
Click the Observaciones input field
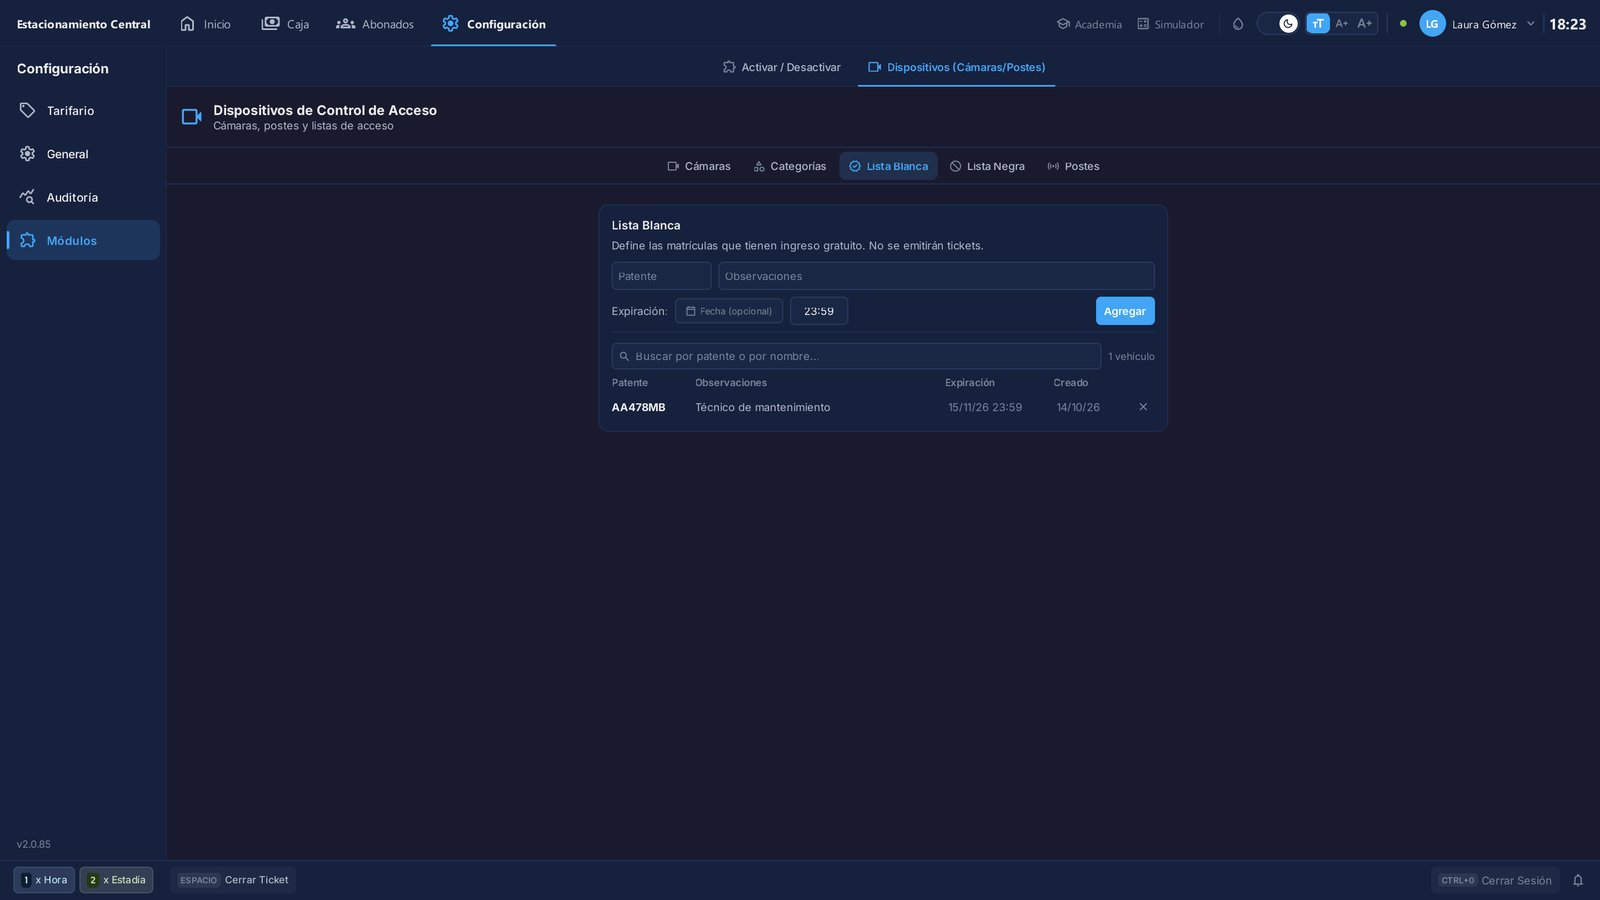(x=936, y=276)
